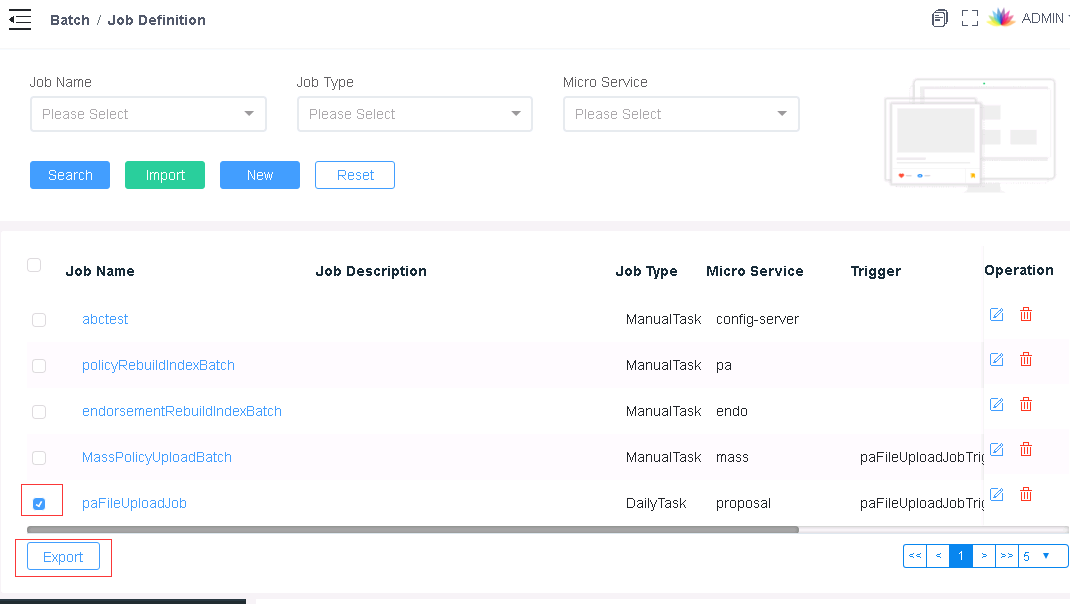Select the endorsementRebuildIndexBatch row checkbox
This screenshot has width=1070, height=604.
coord(38,411)
